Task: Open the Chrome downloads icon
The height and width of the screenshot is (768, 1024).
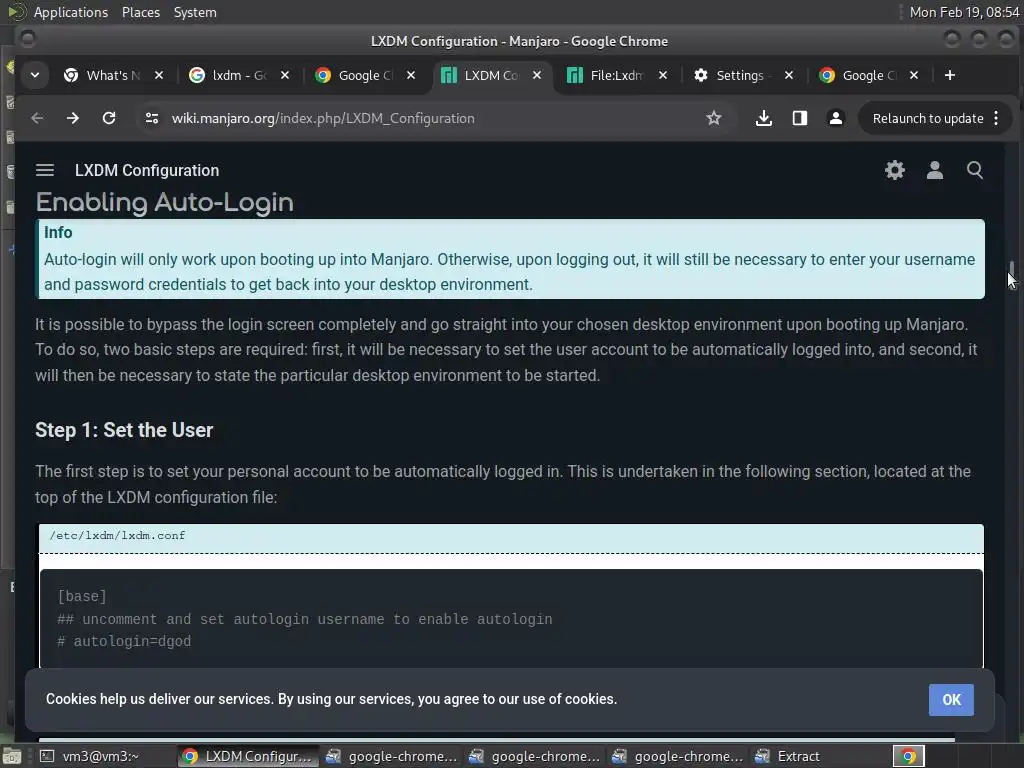Action: pyautogui.click(x=763, y=118)
